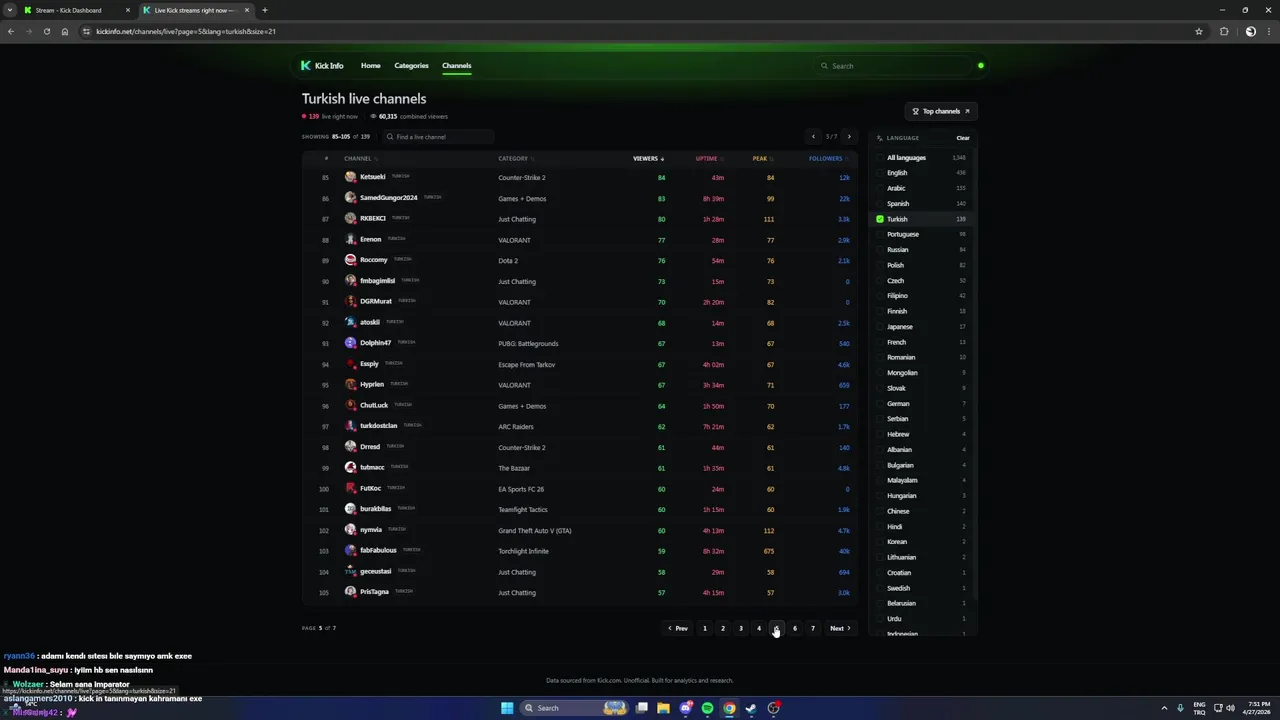Open File Explorer from taskbar
1280x720 pixels.
663,708
